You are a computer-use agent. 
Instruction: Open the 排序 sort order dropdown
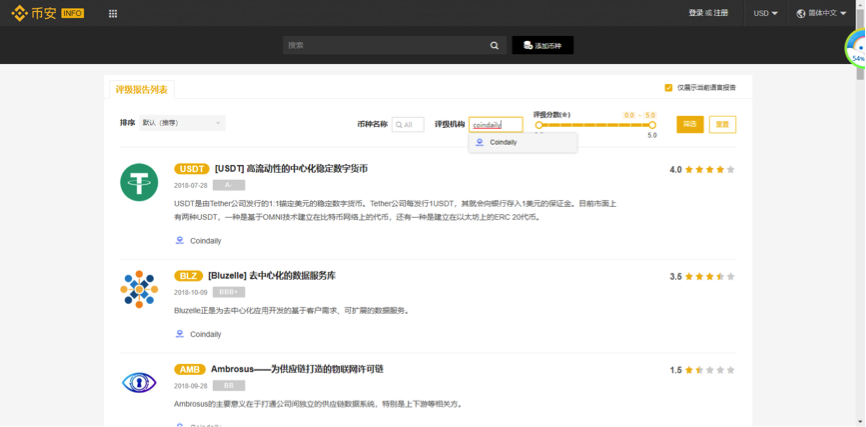pos(182,123)
